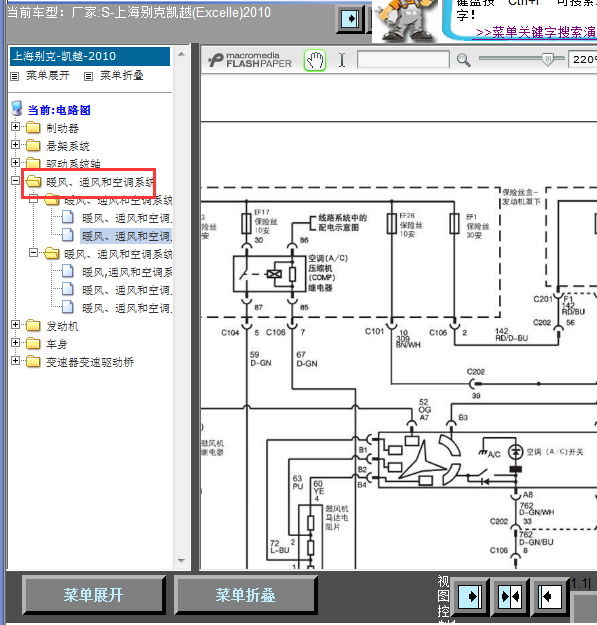597x625 pixels.
Task: Expand the 变速器变速驱动桥 tree node
Action: 15,361
